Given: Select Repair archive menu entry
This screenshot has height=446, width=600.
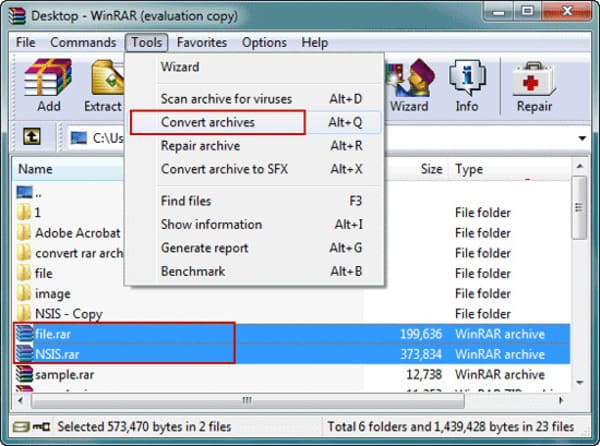Looking at the screenshot, I should 254,145.
